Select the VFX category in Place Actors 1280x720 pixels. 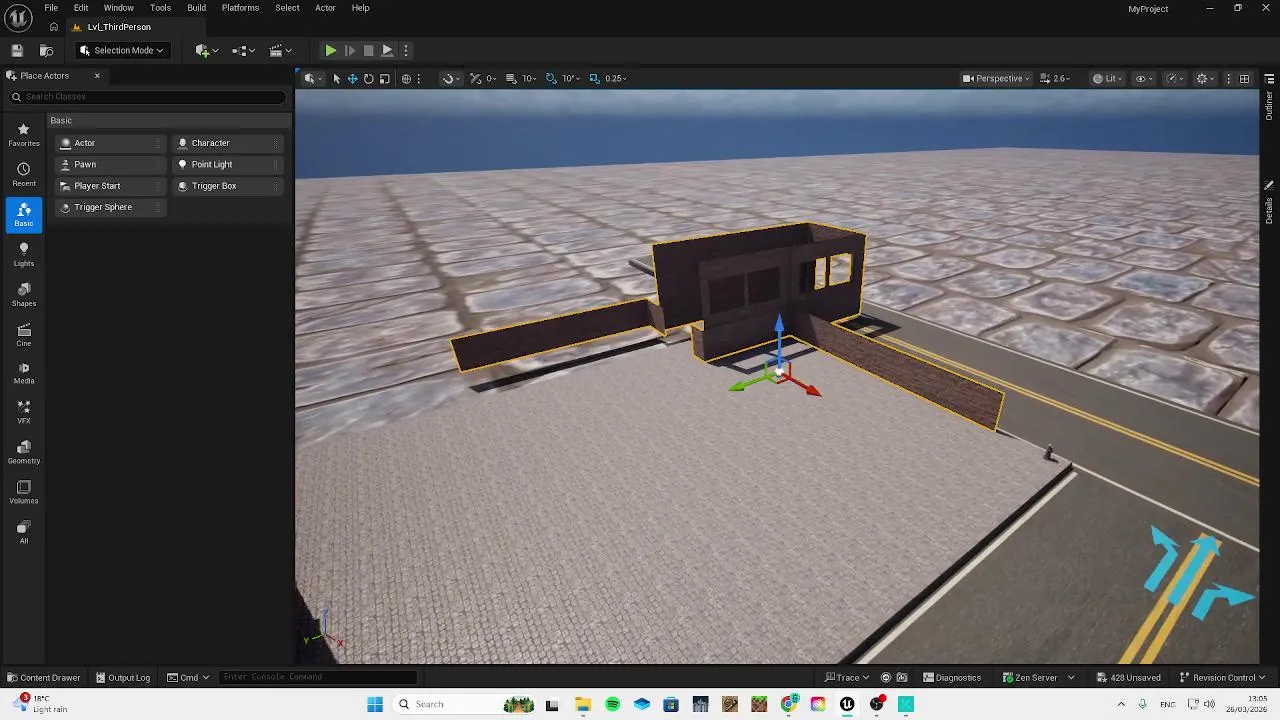[24, 412]
